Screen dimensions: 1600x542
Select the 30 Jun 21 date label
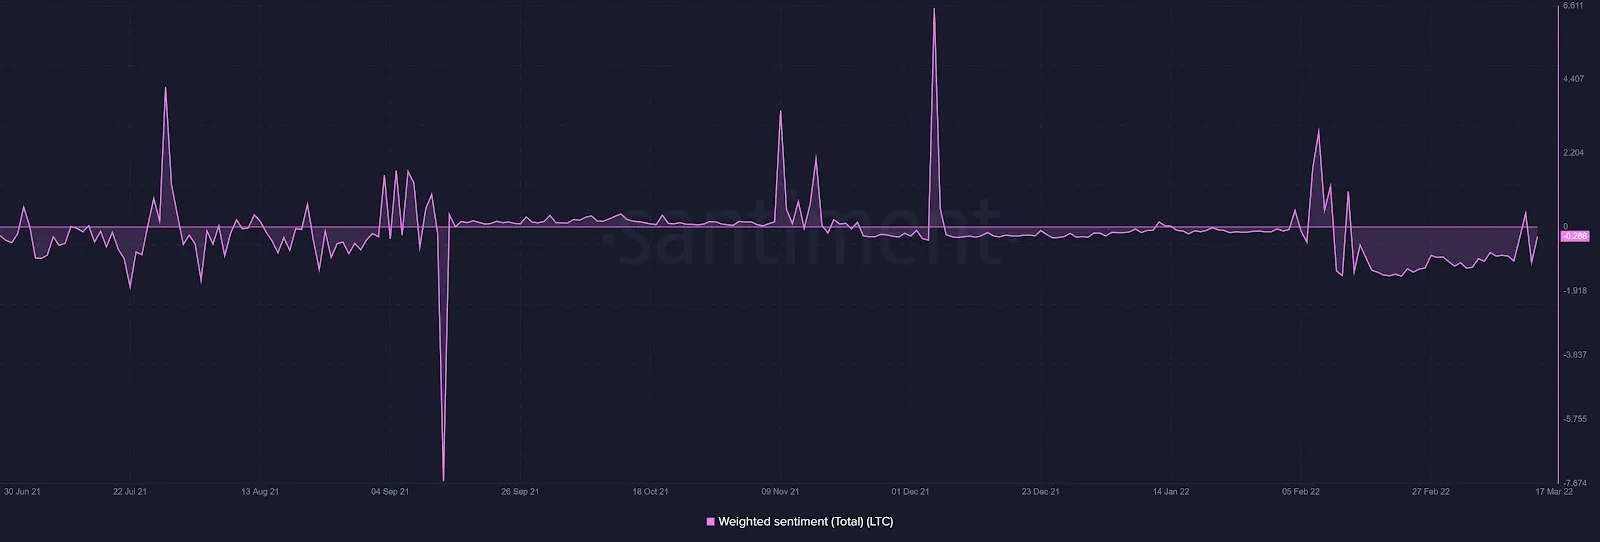[x=22, y=492]
